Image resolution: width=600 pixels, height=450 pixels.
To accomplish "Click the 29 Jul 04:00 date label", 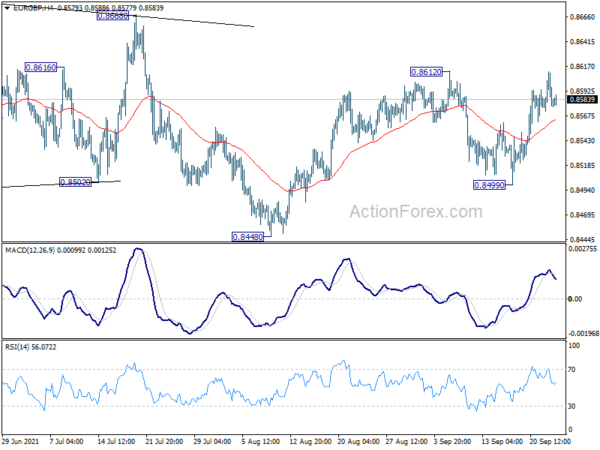I will pos(212,441).
